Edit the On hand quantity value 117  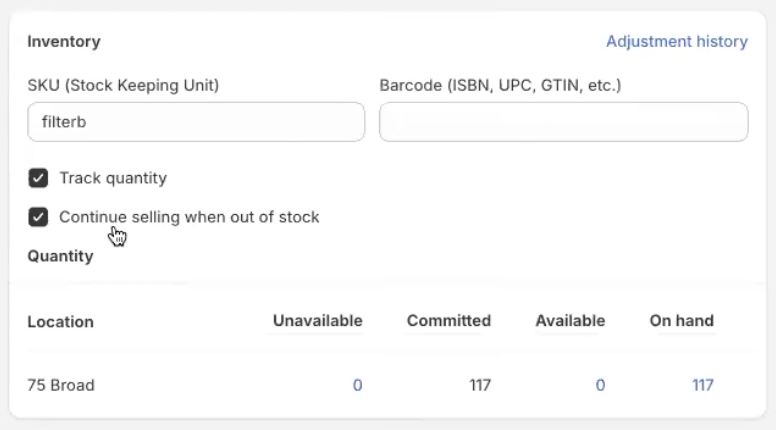coord(702,385)
